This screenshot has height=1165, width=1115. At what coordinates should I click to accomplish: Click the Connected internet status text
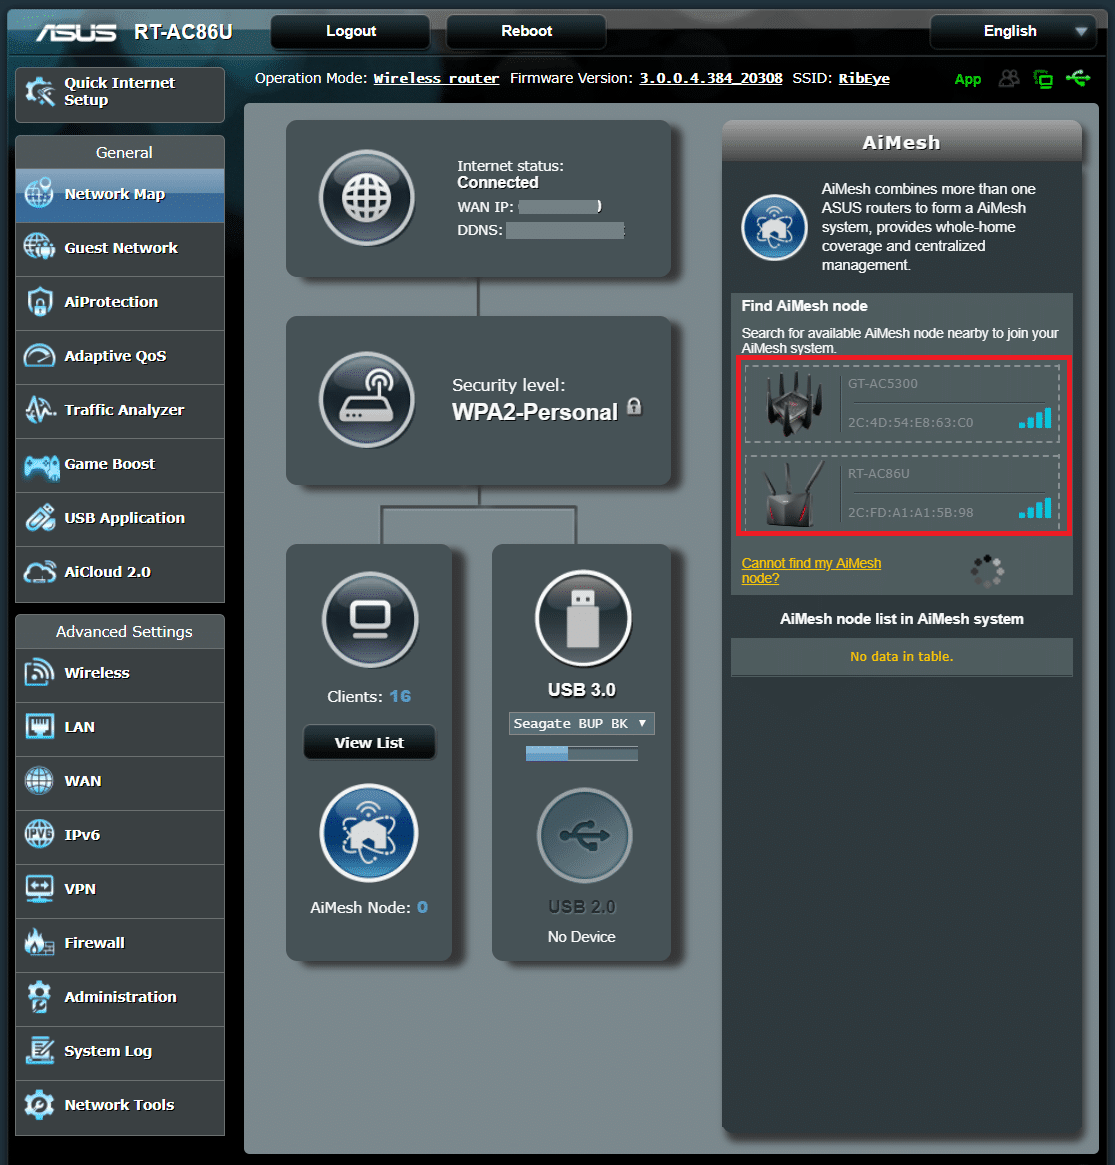pos(498,183)
